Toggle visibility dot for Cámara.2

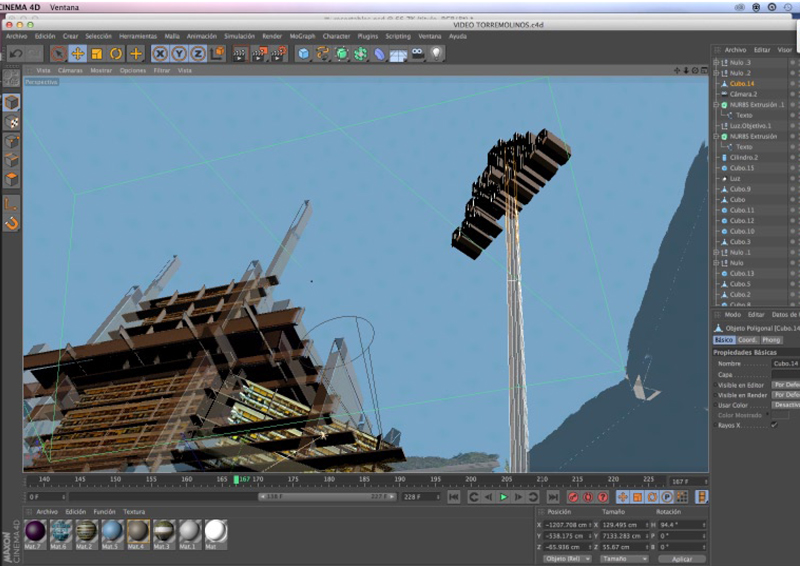coord(792,94)
